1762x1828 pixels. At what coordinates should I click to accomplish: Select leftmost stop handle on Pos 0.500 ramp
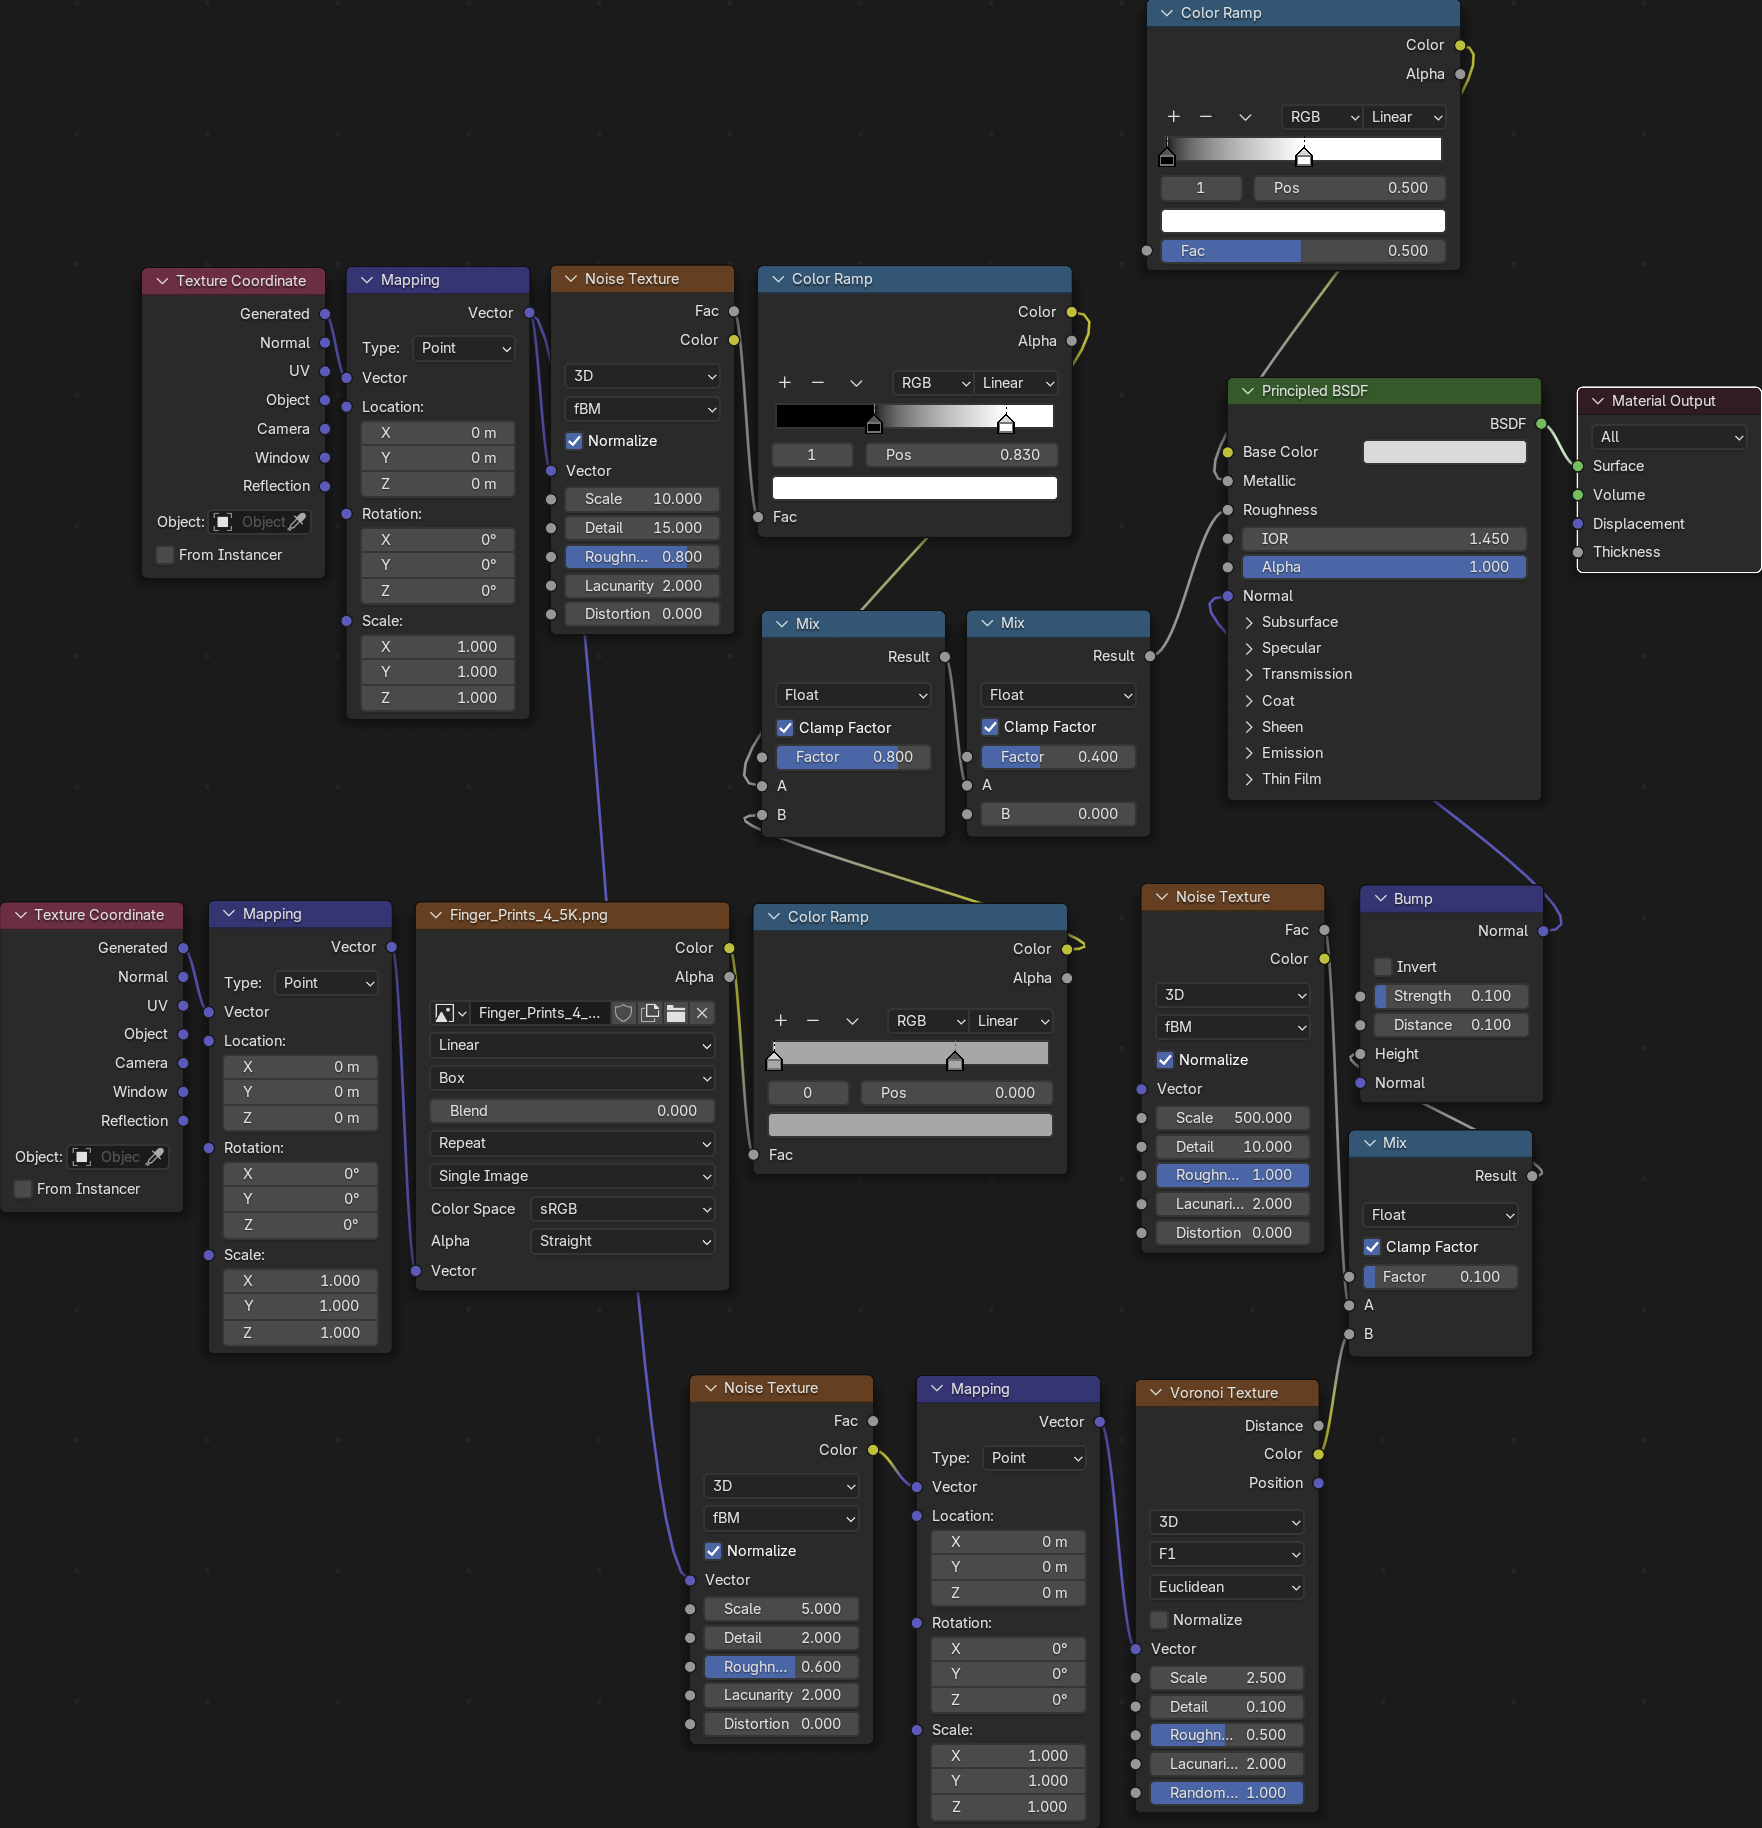(1167, 156)
